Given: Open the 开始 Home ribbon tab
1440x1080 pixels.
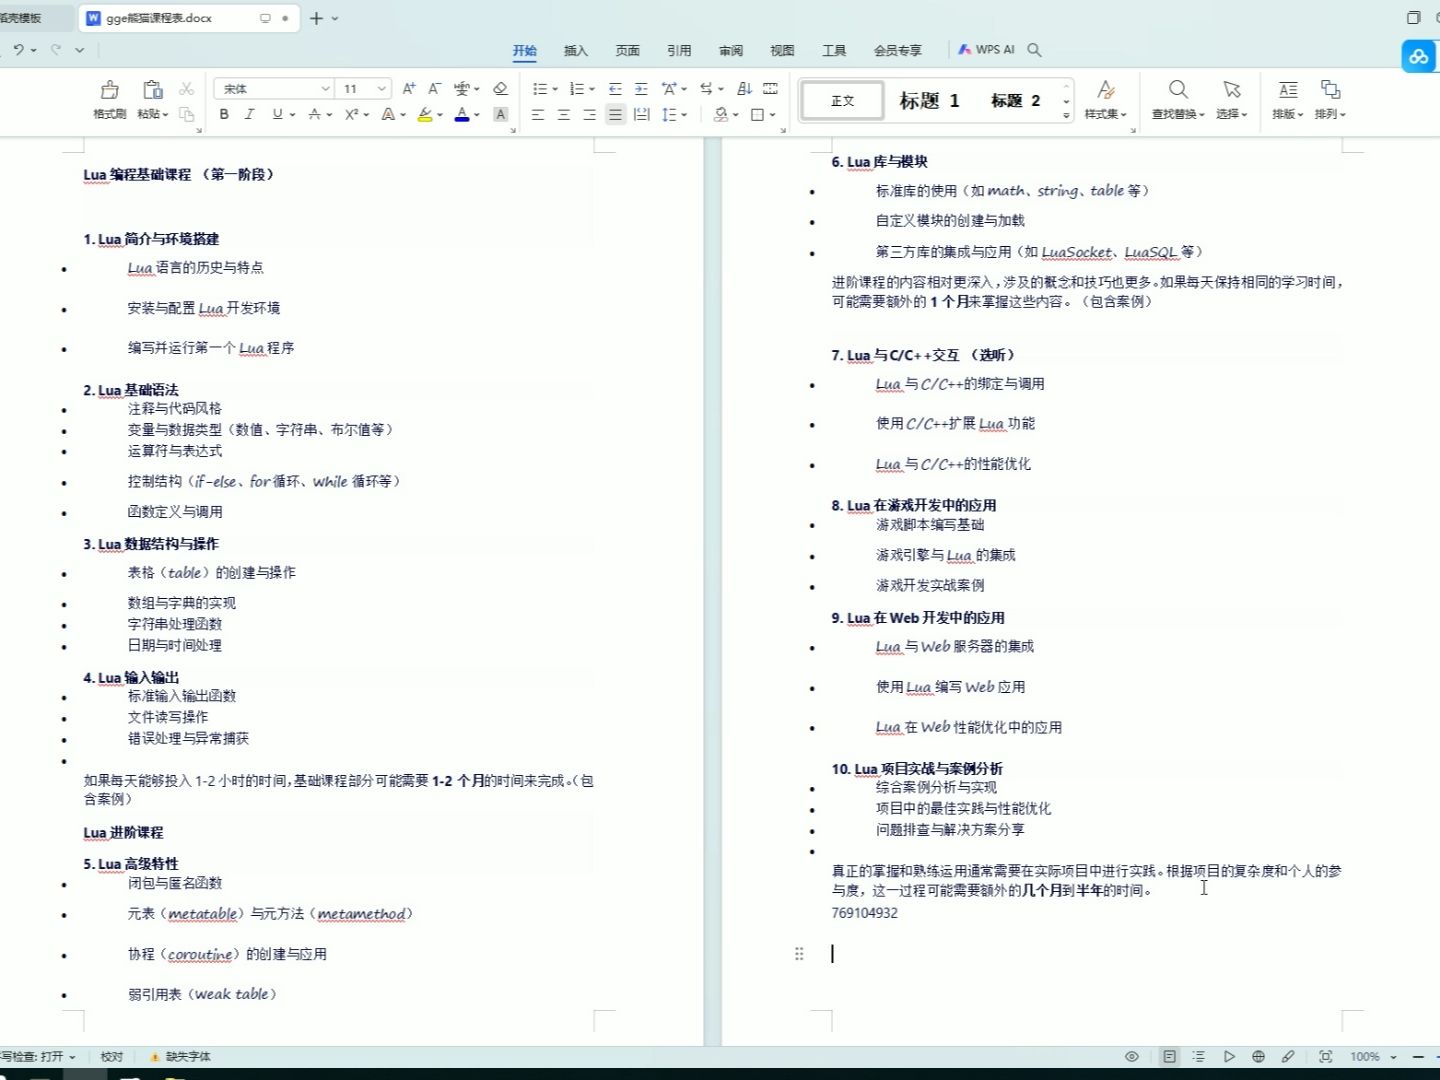Looking at the screenshot, I should [x=525, y=50].
